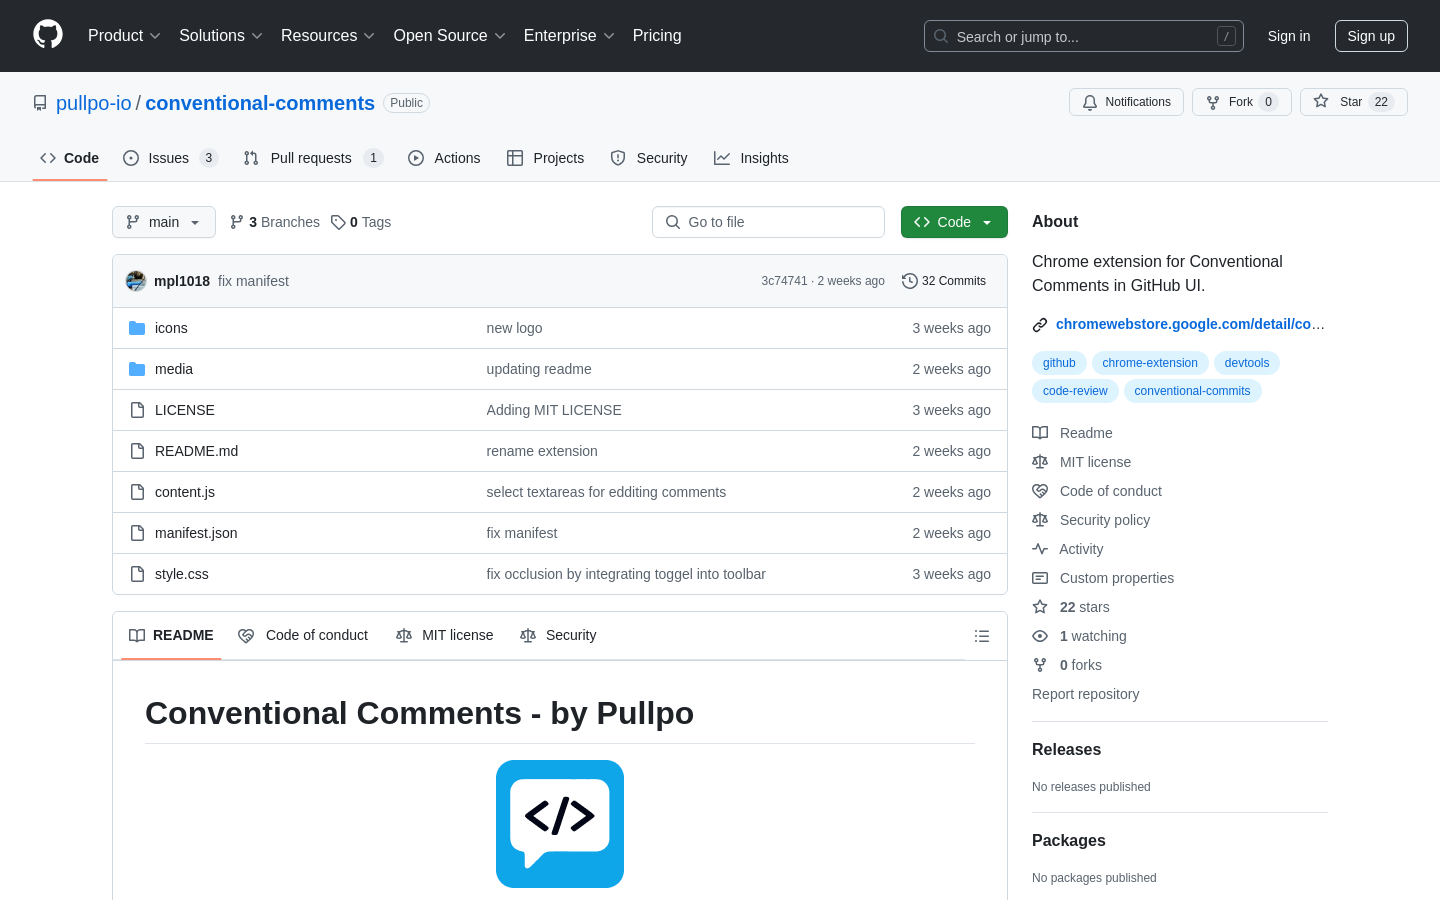Click the code-review topic tag

[1075, 391]
